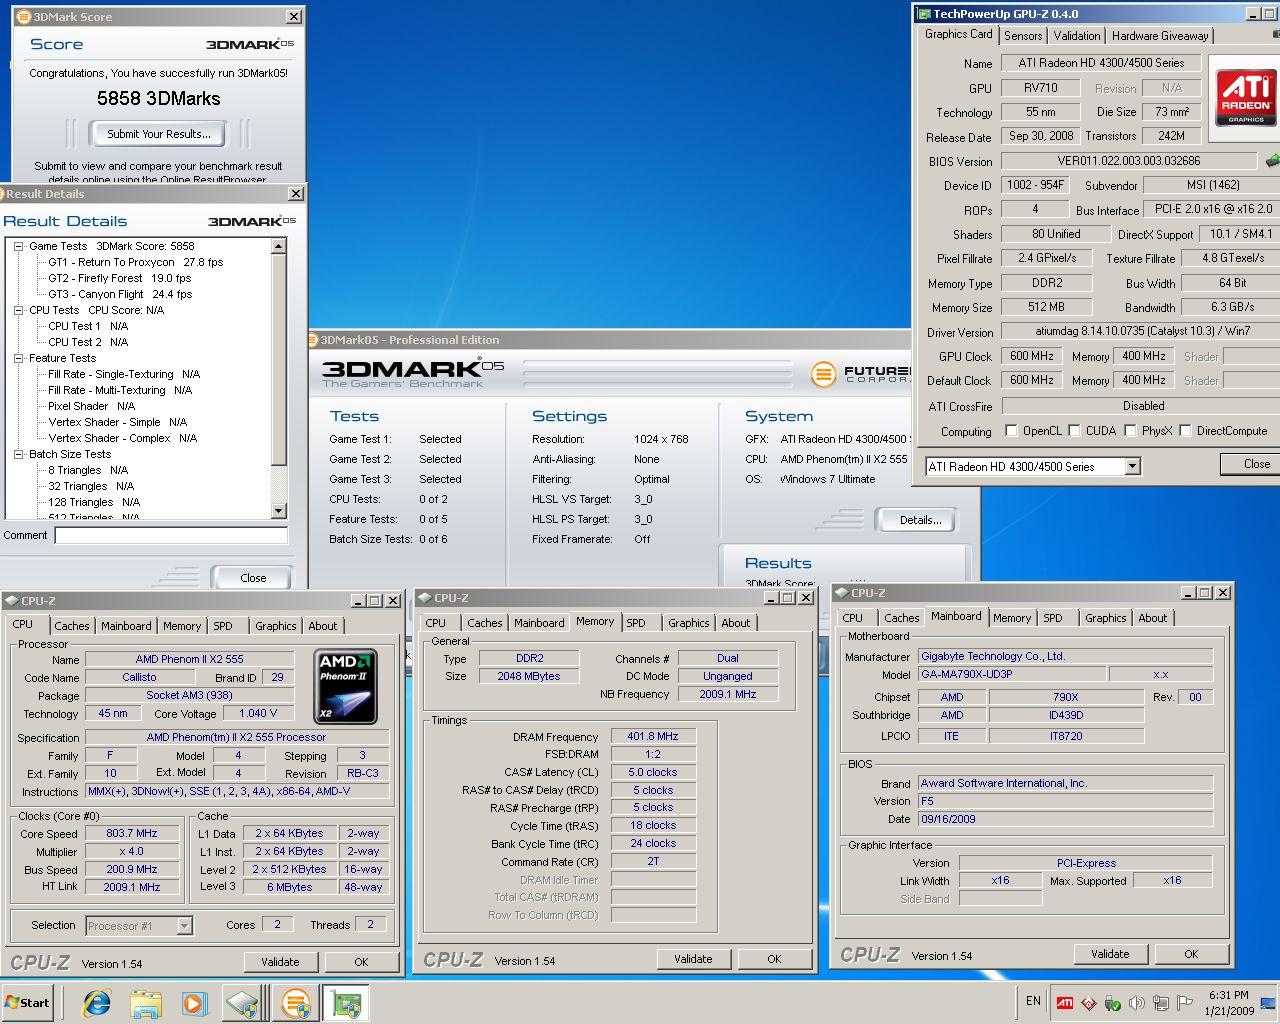This screenshot has height=1024, width=1280.
Task: Tick the PhysX checkbox
Action: pyautogui.click(x=1130, y=431)
